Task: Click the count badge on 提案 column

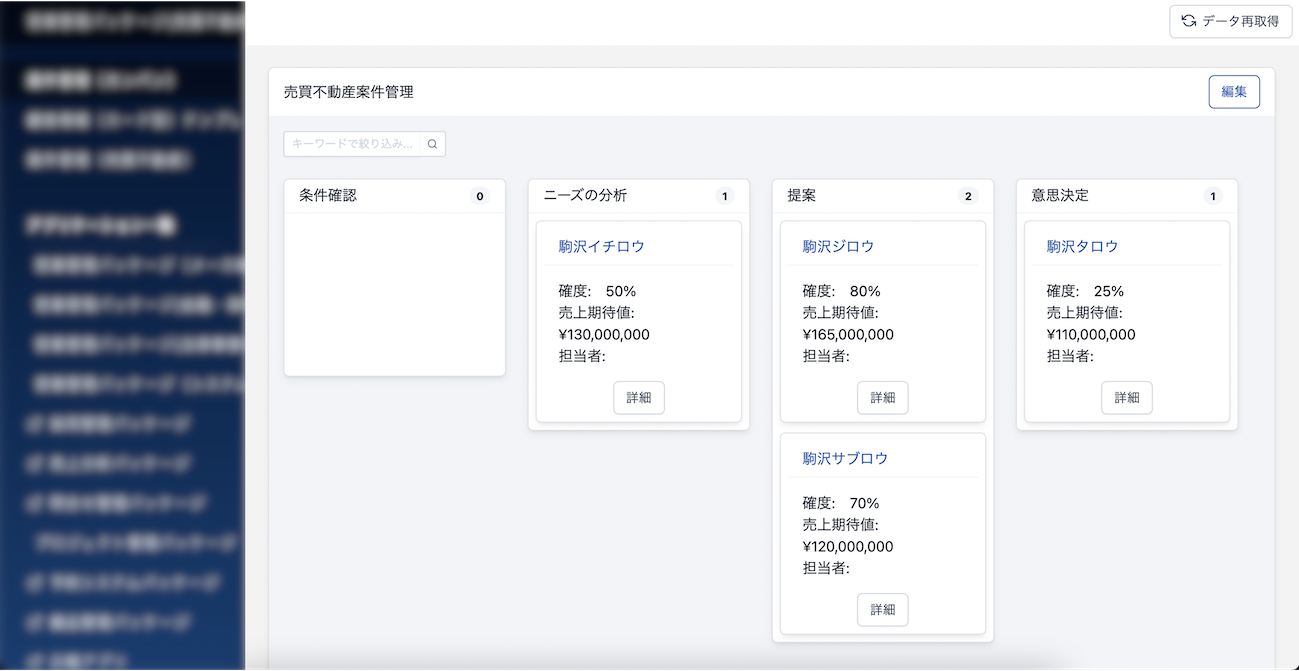Action: pyautogui.click(x=967, y=196)
